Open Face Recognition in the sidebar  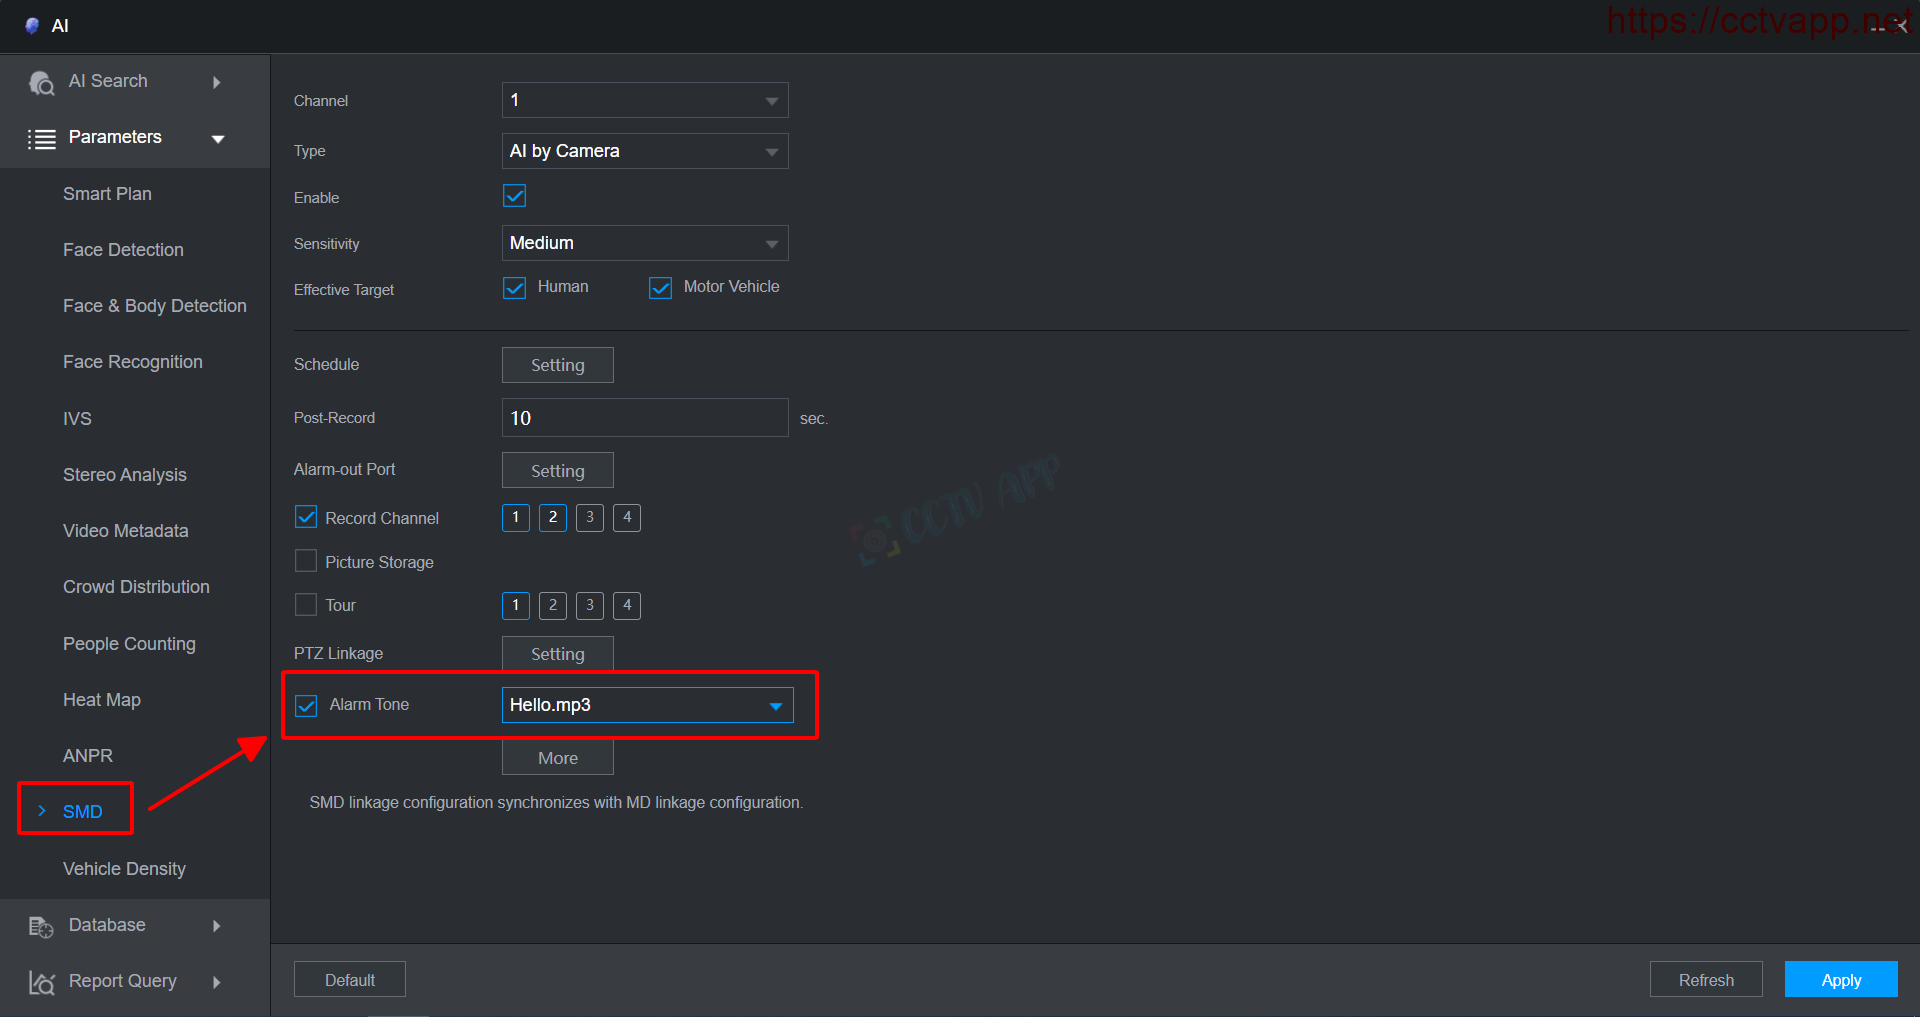(x=132, y=362)
